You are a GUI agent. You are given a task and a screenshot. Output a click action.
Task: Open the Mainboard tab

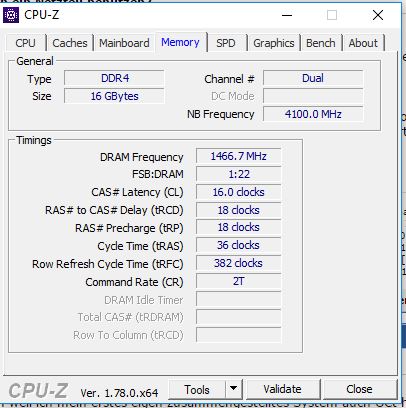(124, 43)
